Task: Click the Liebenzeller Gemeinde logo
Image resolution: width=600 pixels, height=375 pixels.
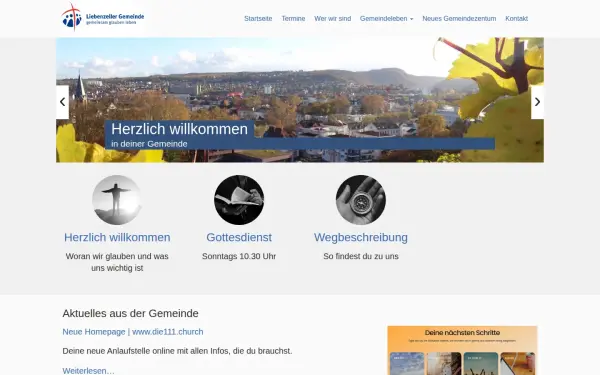Action: click(x=103, y=17)
